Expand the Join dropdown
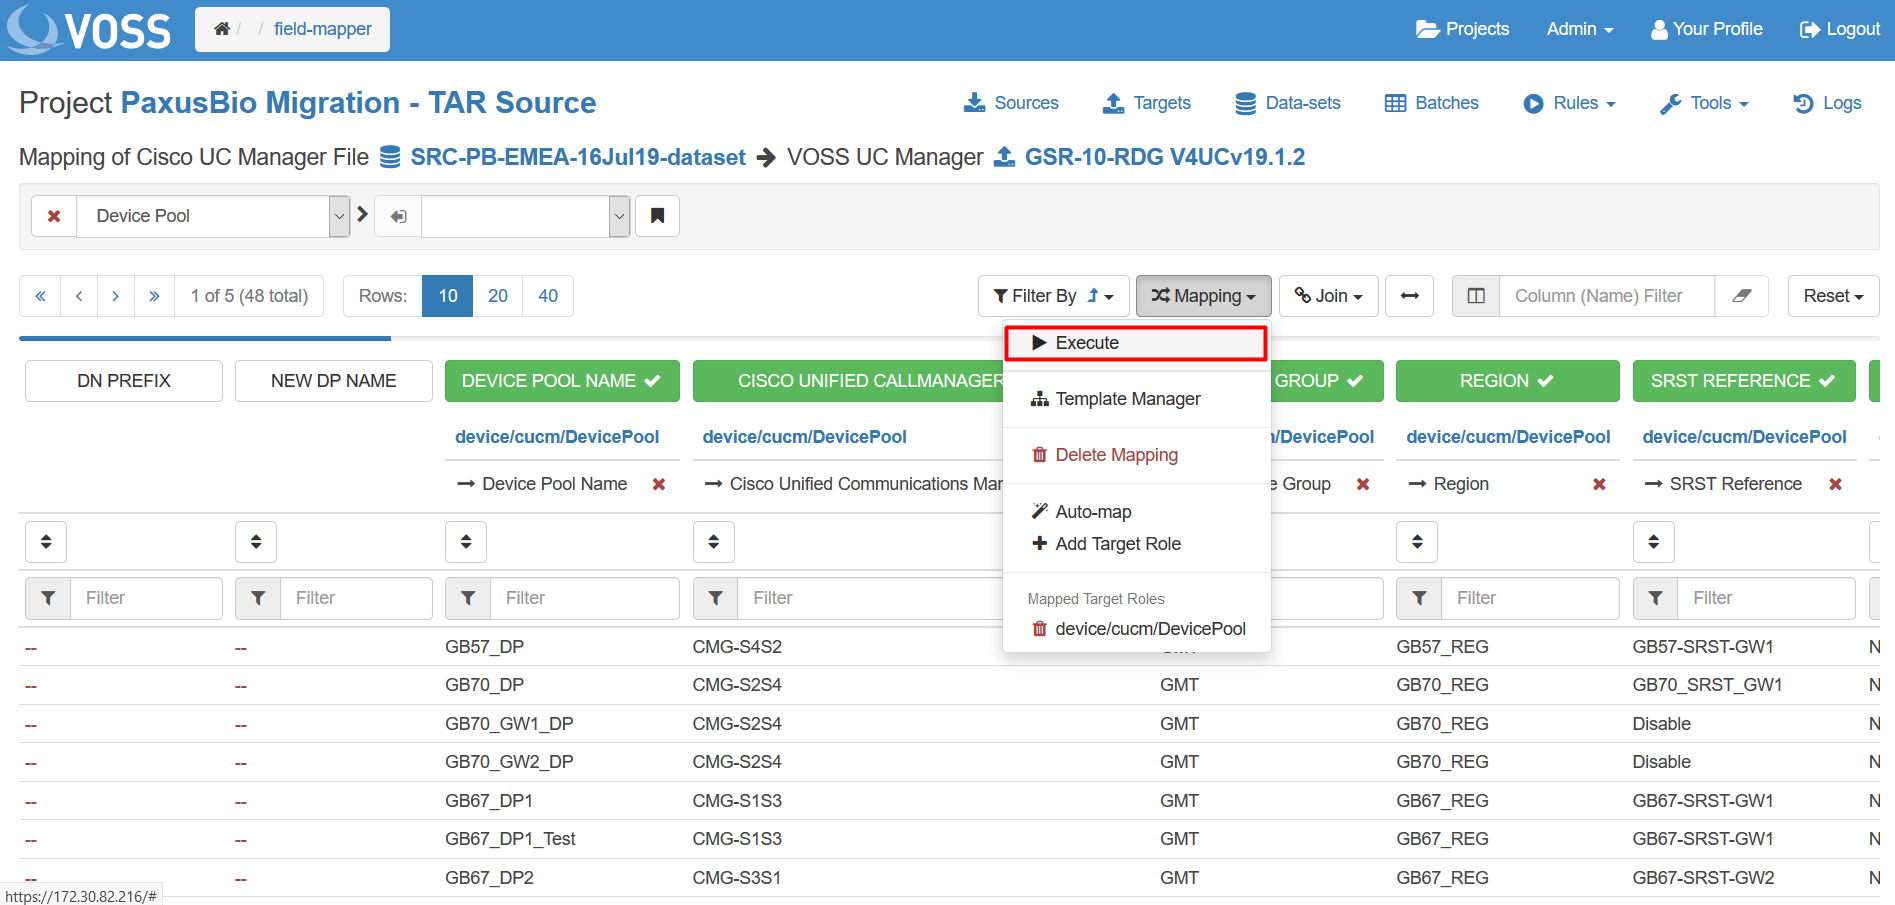 [x=1328, y=296]
